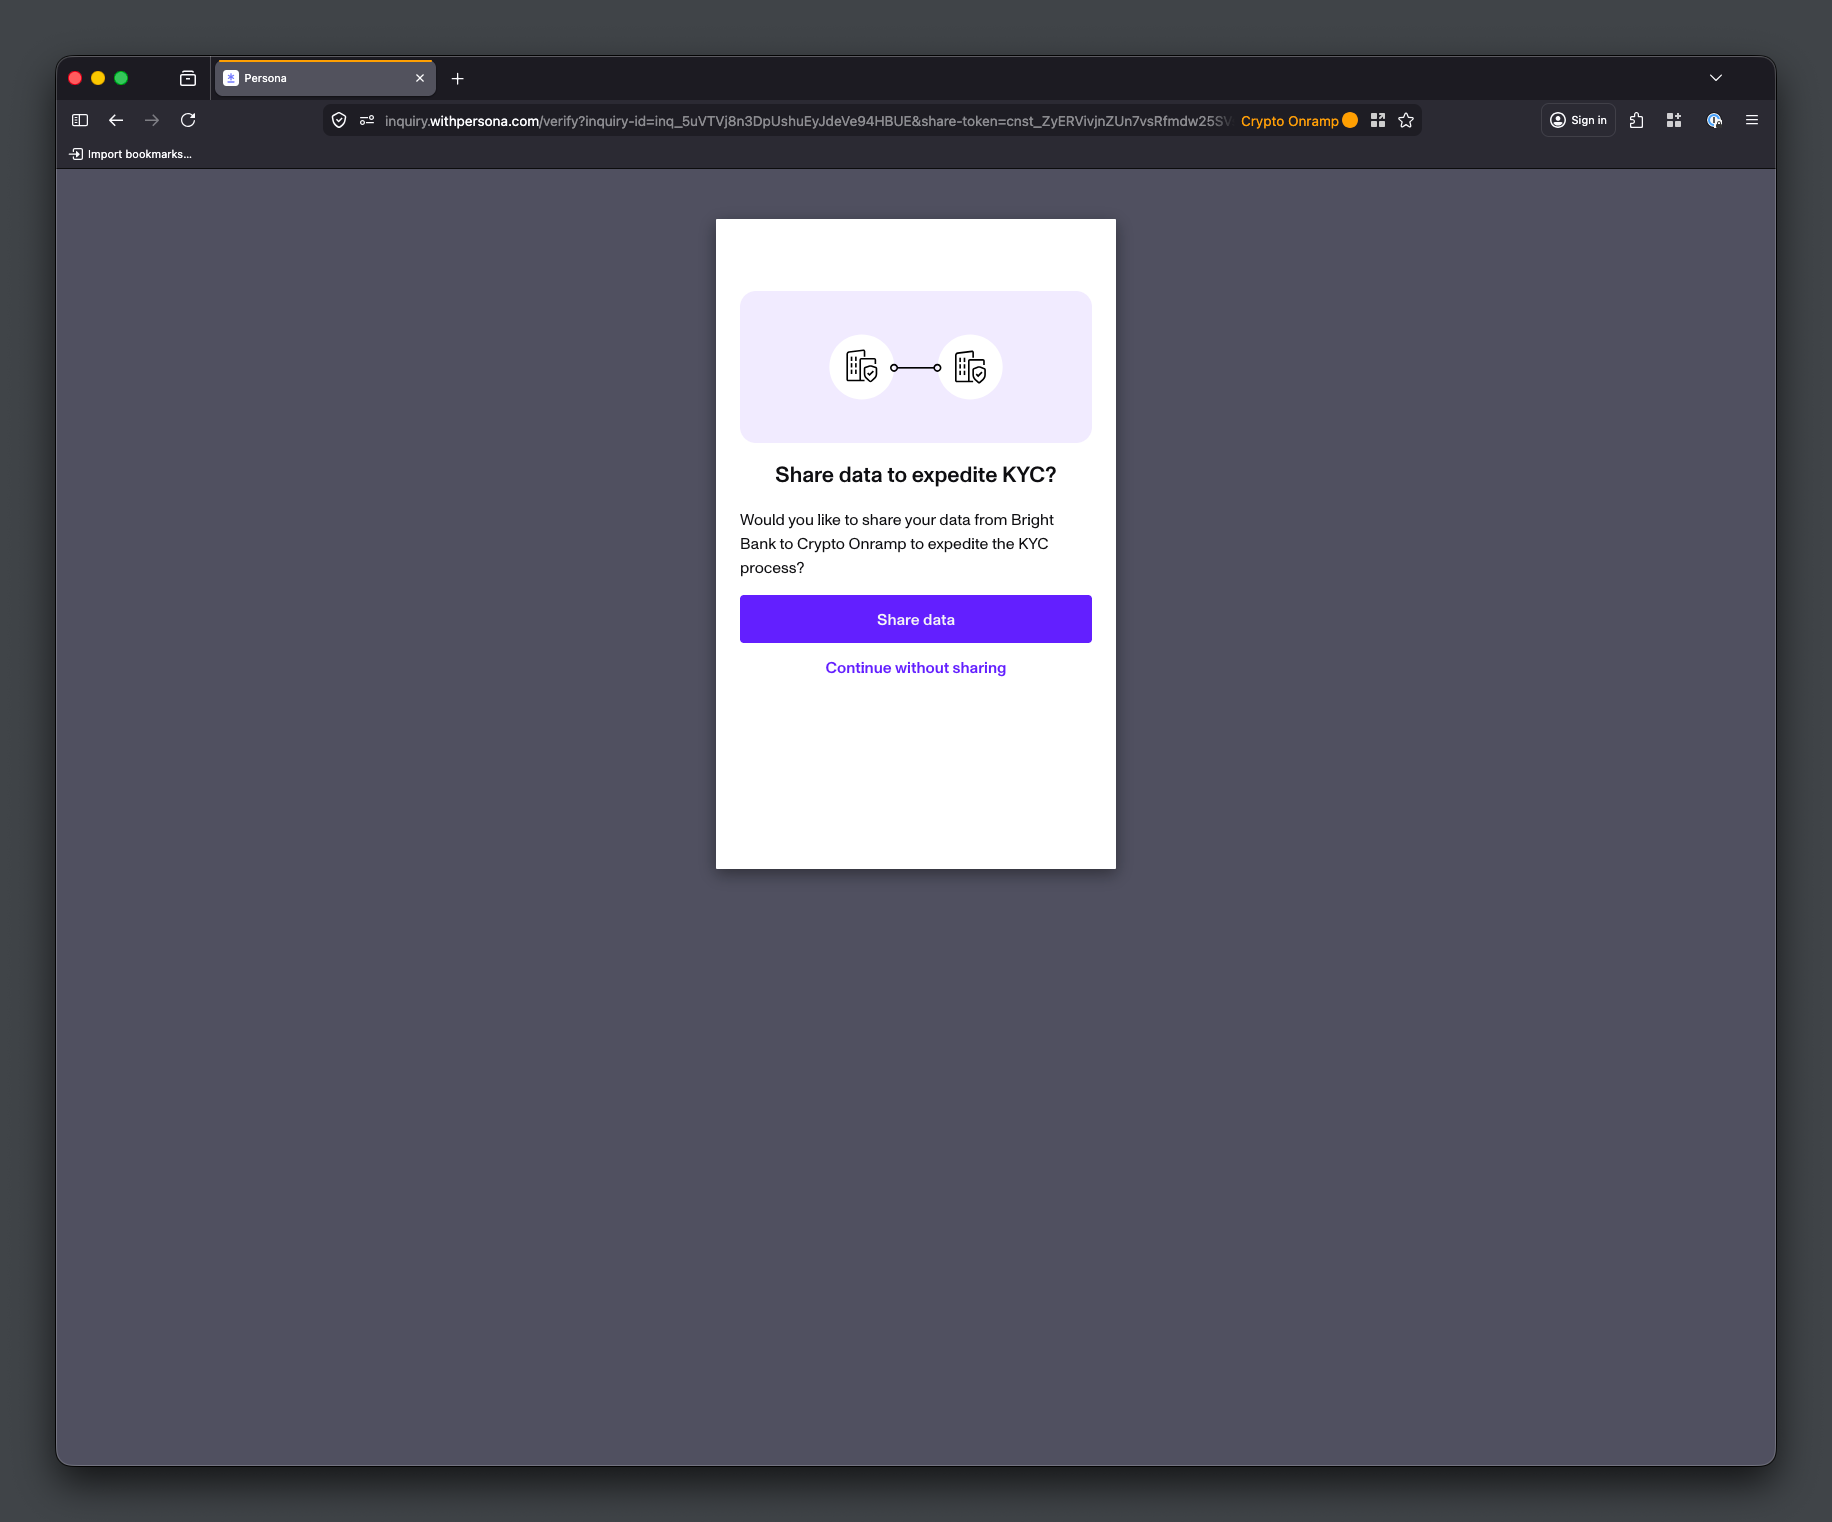Open a new tab with the plus button
1832x1522 pixels.
point(458,78)
